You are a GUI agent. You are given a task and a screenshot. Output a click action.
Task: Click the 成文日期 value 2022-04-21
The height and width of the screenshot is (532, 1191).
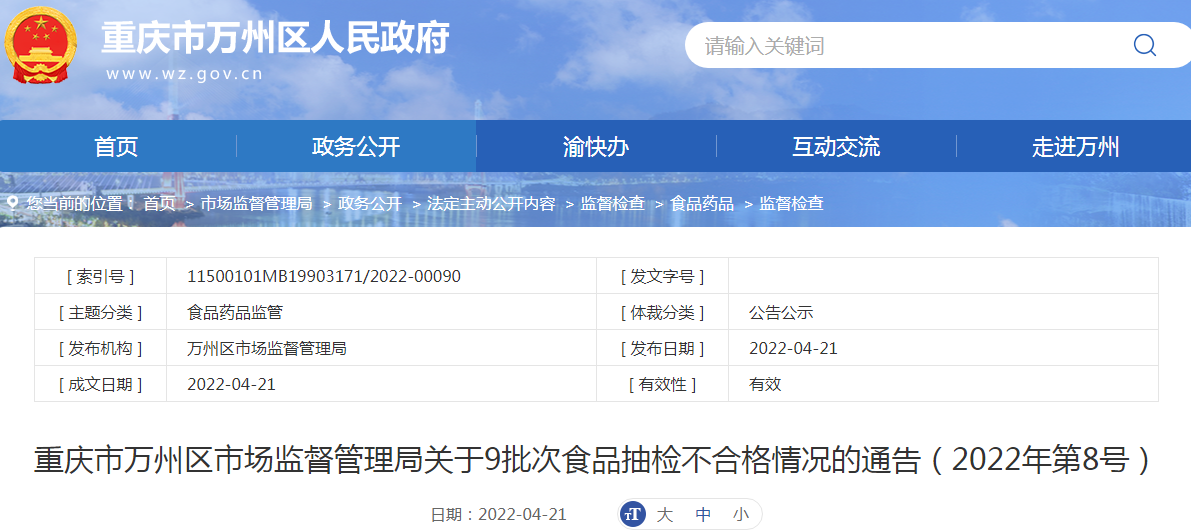point(231,385)
